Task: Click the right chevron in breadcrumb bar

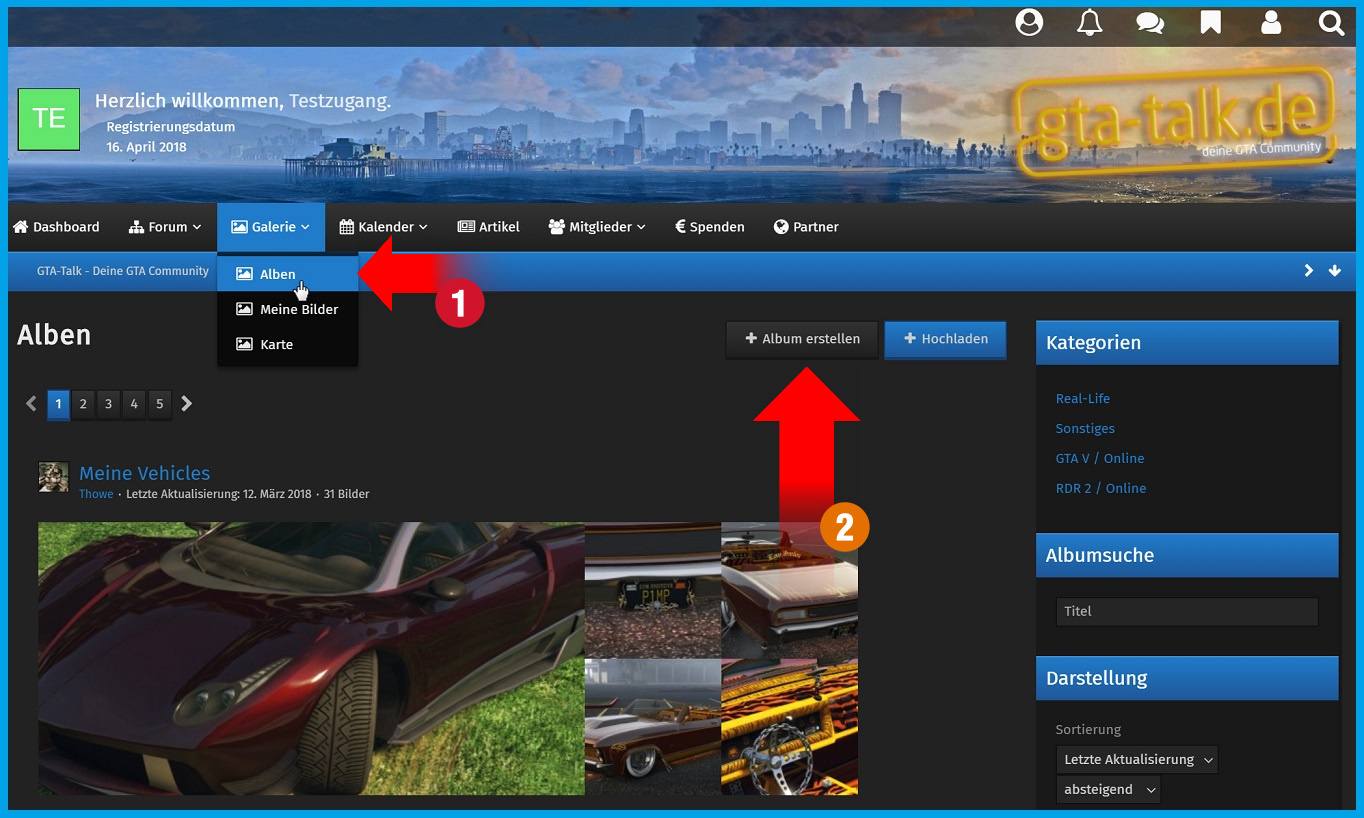Action: tap(1308, 271)
